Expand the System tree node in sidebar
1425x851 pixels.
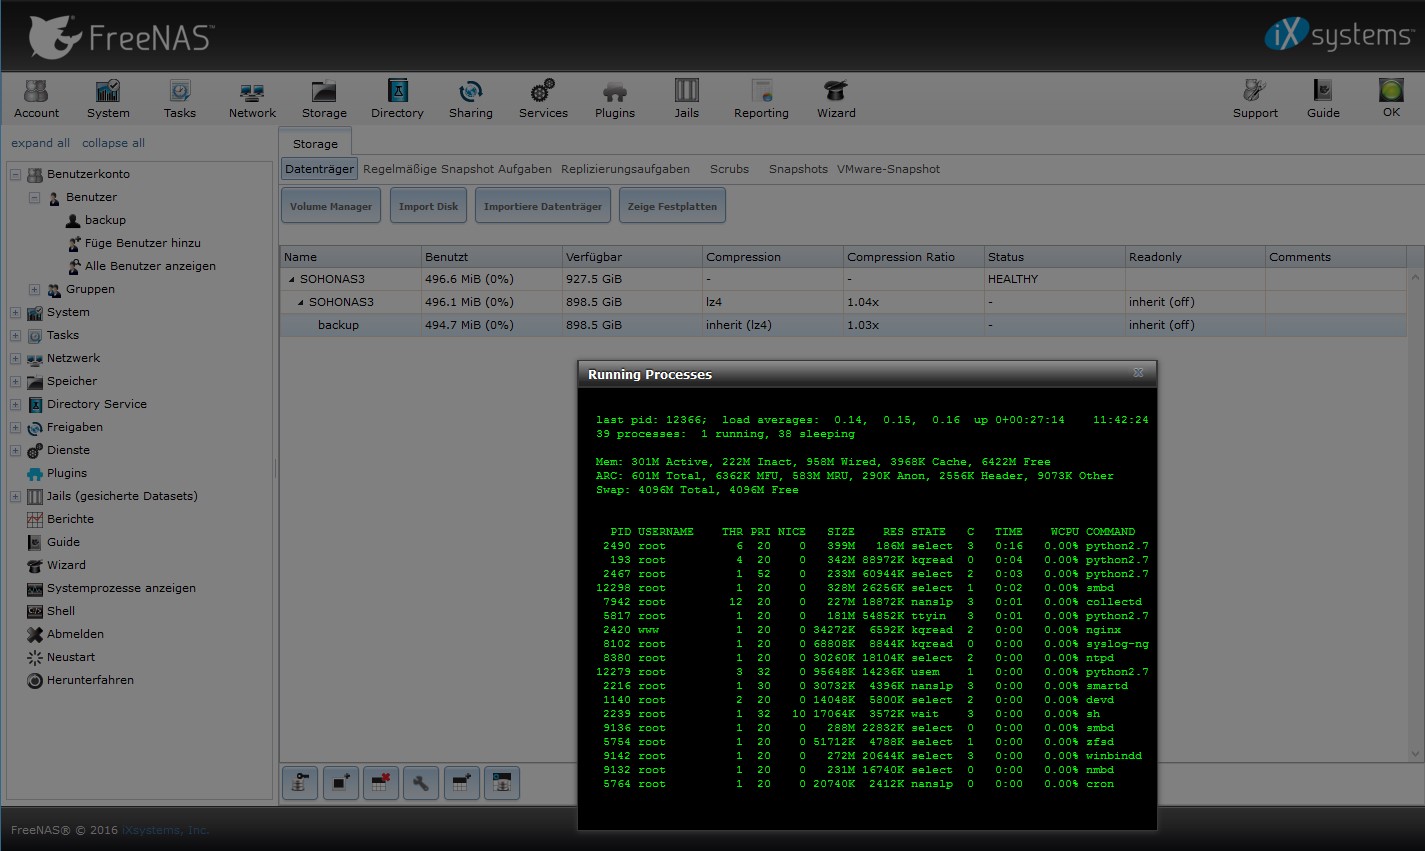pos(15,312)
